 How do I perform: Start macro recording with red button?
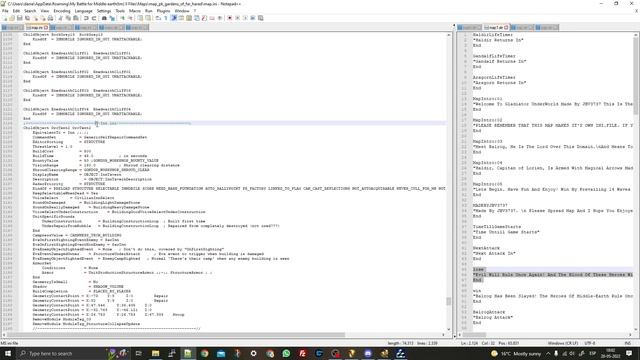point(229,18)
